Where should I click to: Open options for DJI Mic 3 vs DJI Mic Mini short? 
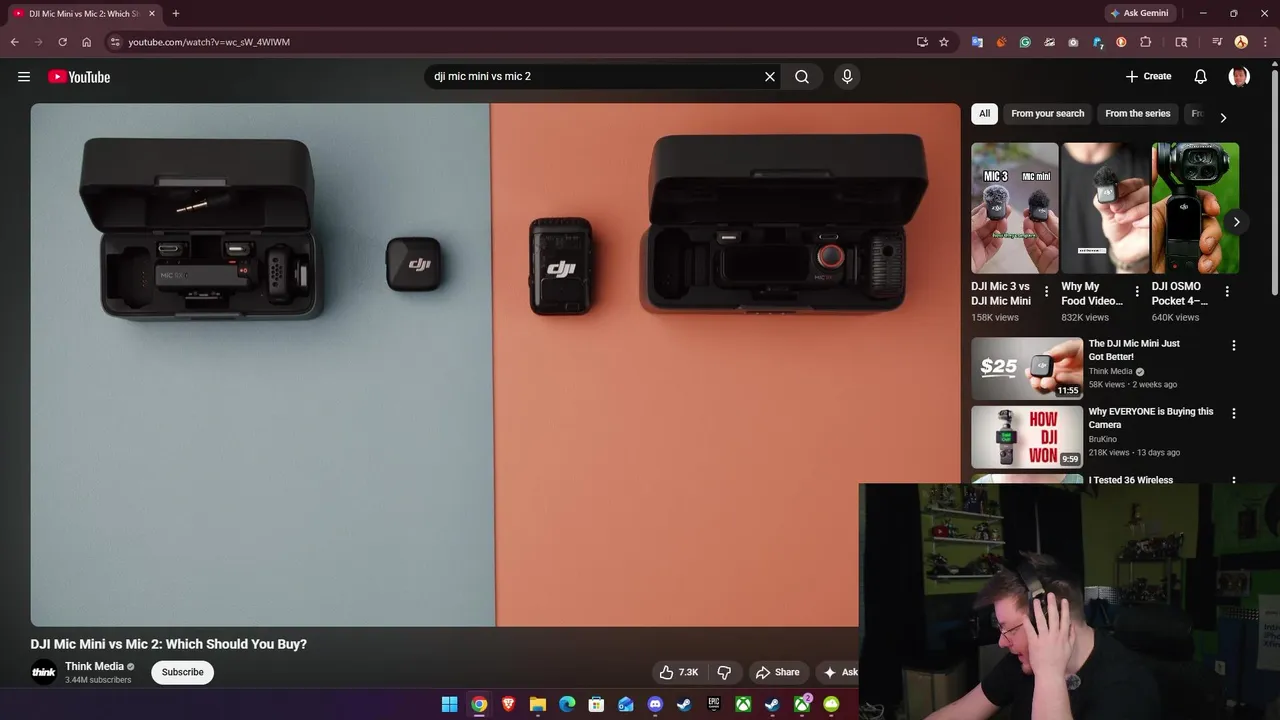tap(1046, 291)
